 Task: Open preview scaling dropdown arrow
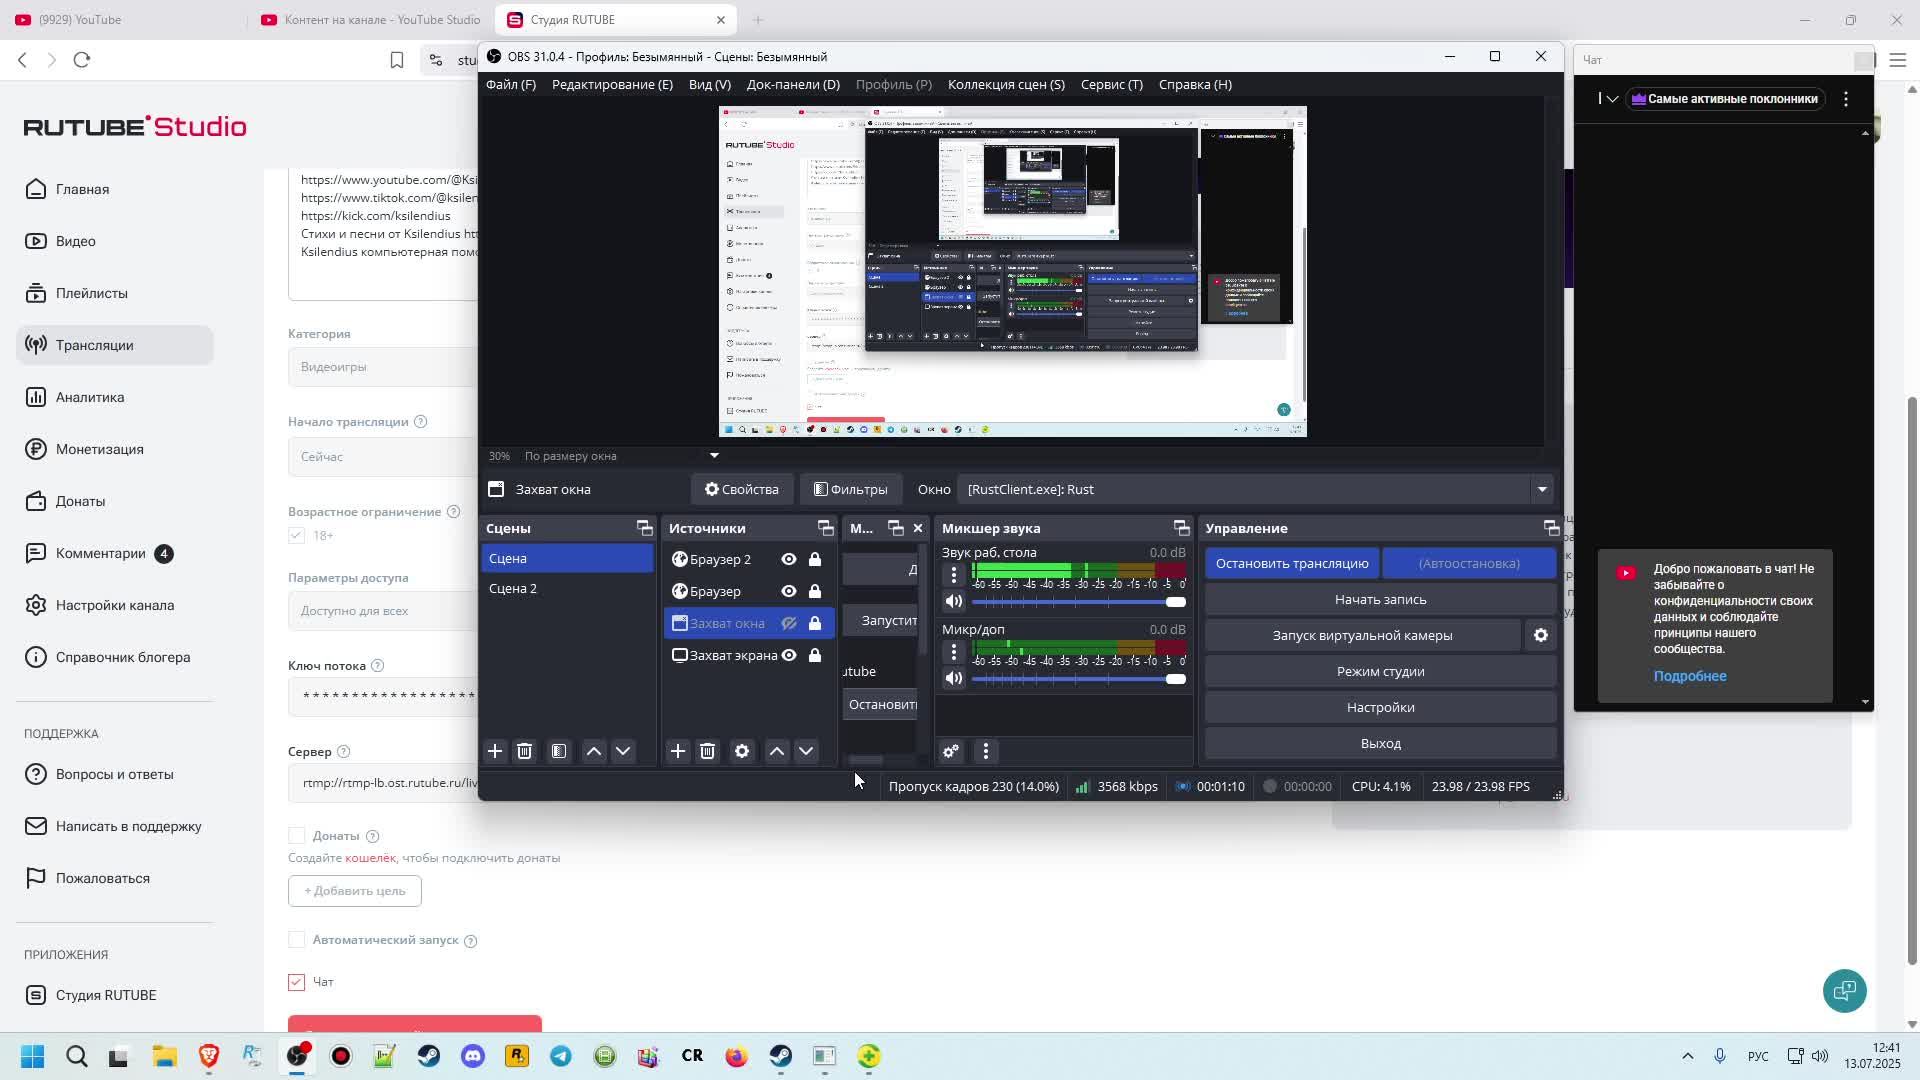[714, 456]
